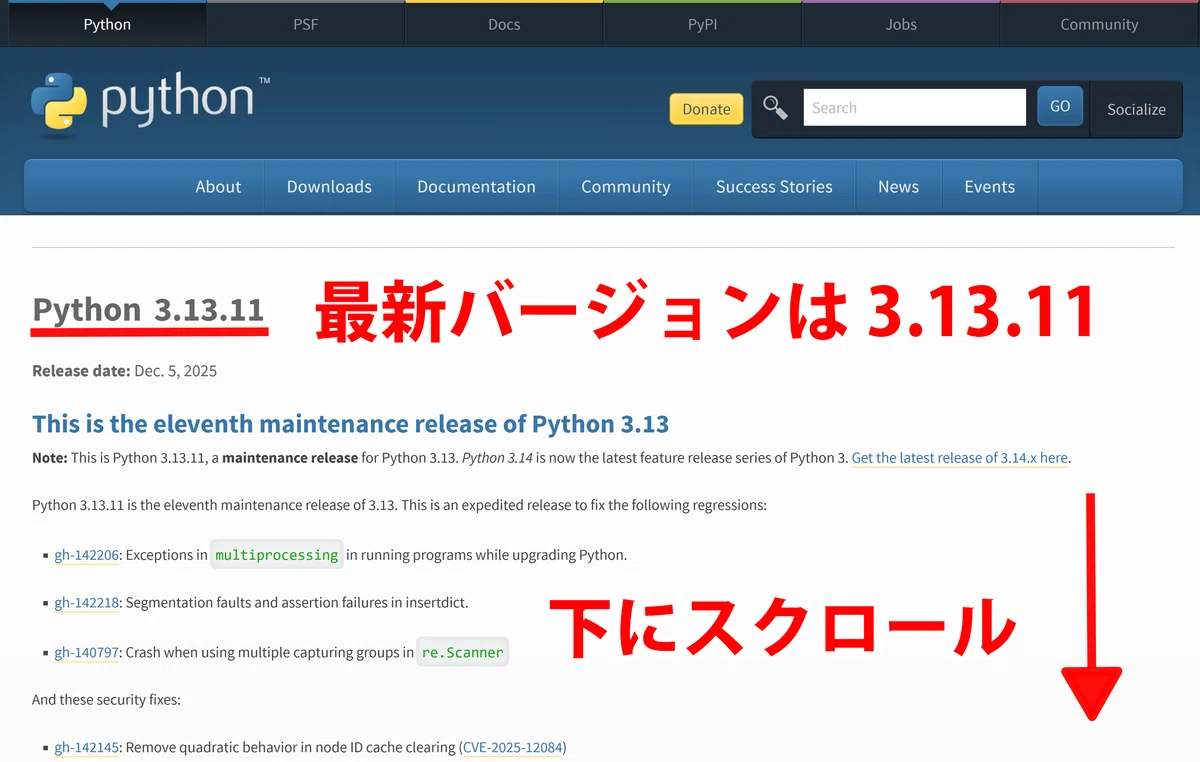
Task: Click the 'Python 3.13.11' page heading
Action: 148,310
